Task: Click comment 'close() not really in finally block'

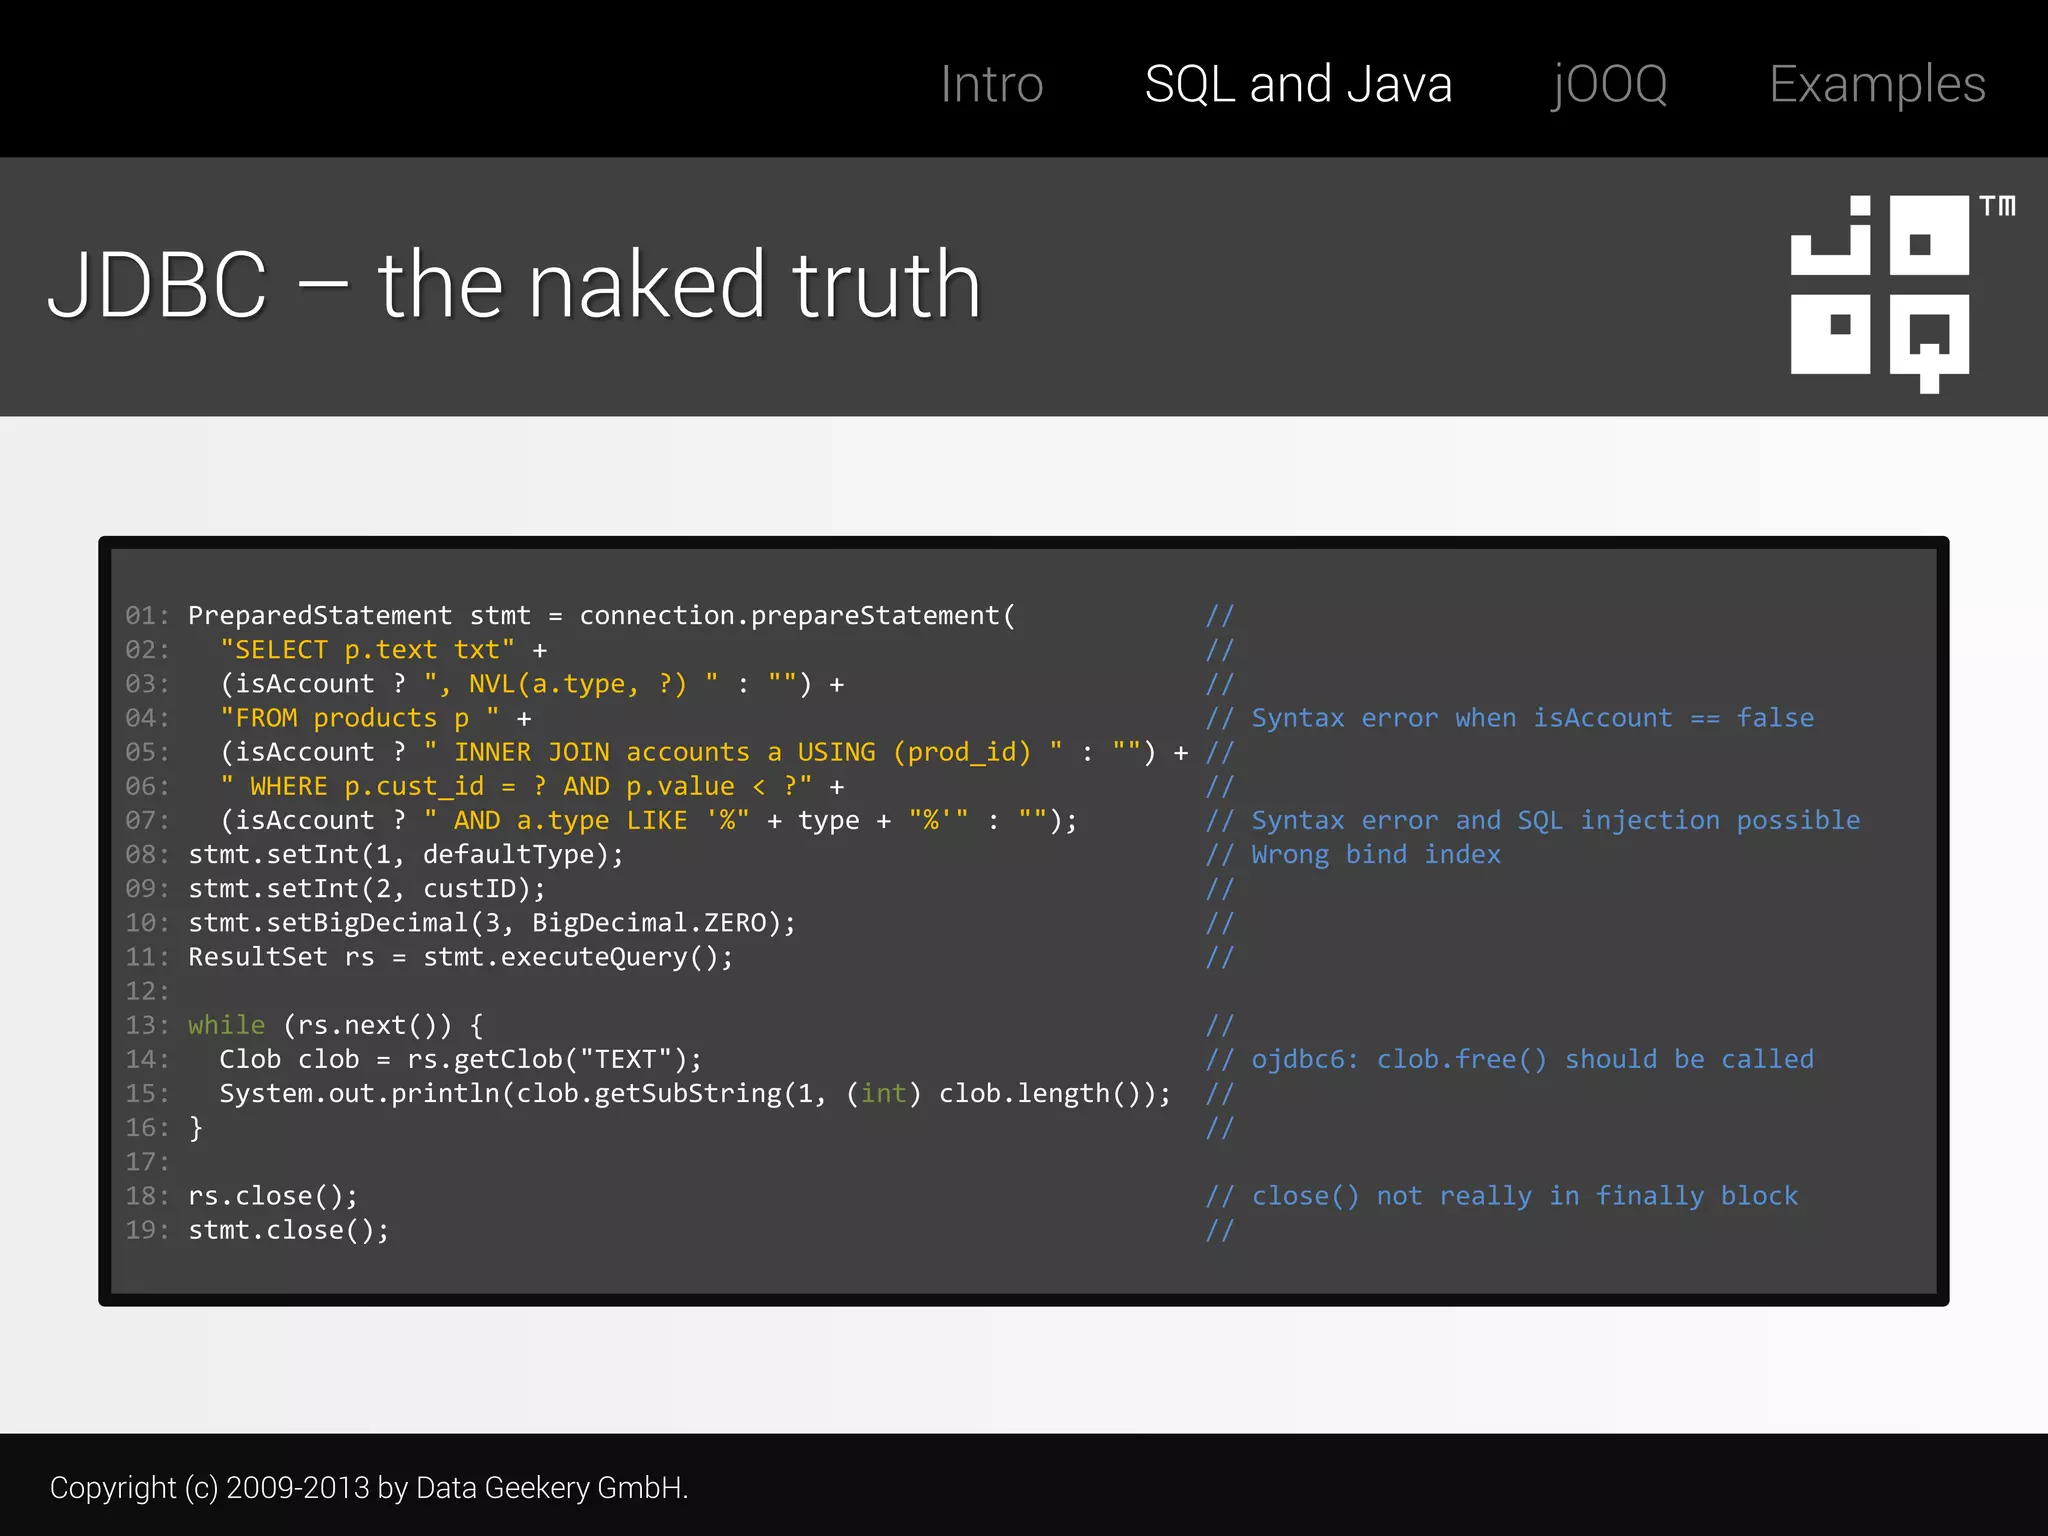Action: click(1502, 1196)
